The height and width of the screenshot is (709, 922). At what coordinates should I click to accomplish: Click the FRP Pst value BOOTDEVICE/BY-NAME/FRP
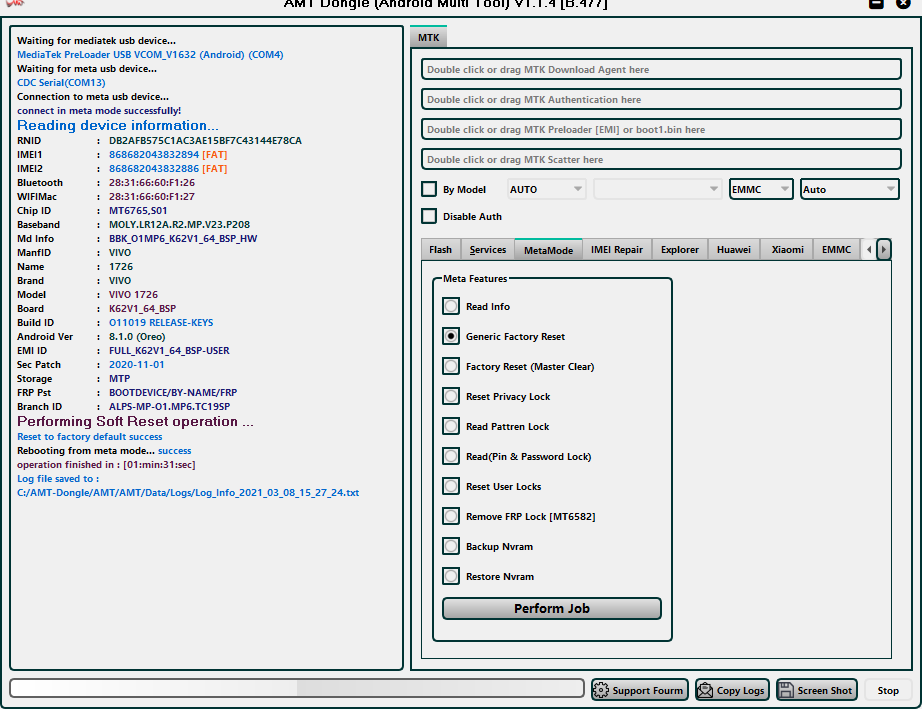coord(173,393)
